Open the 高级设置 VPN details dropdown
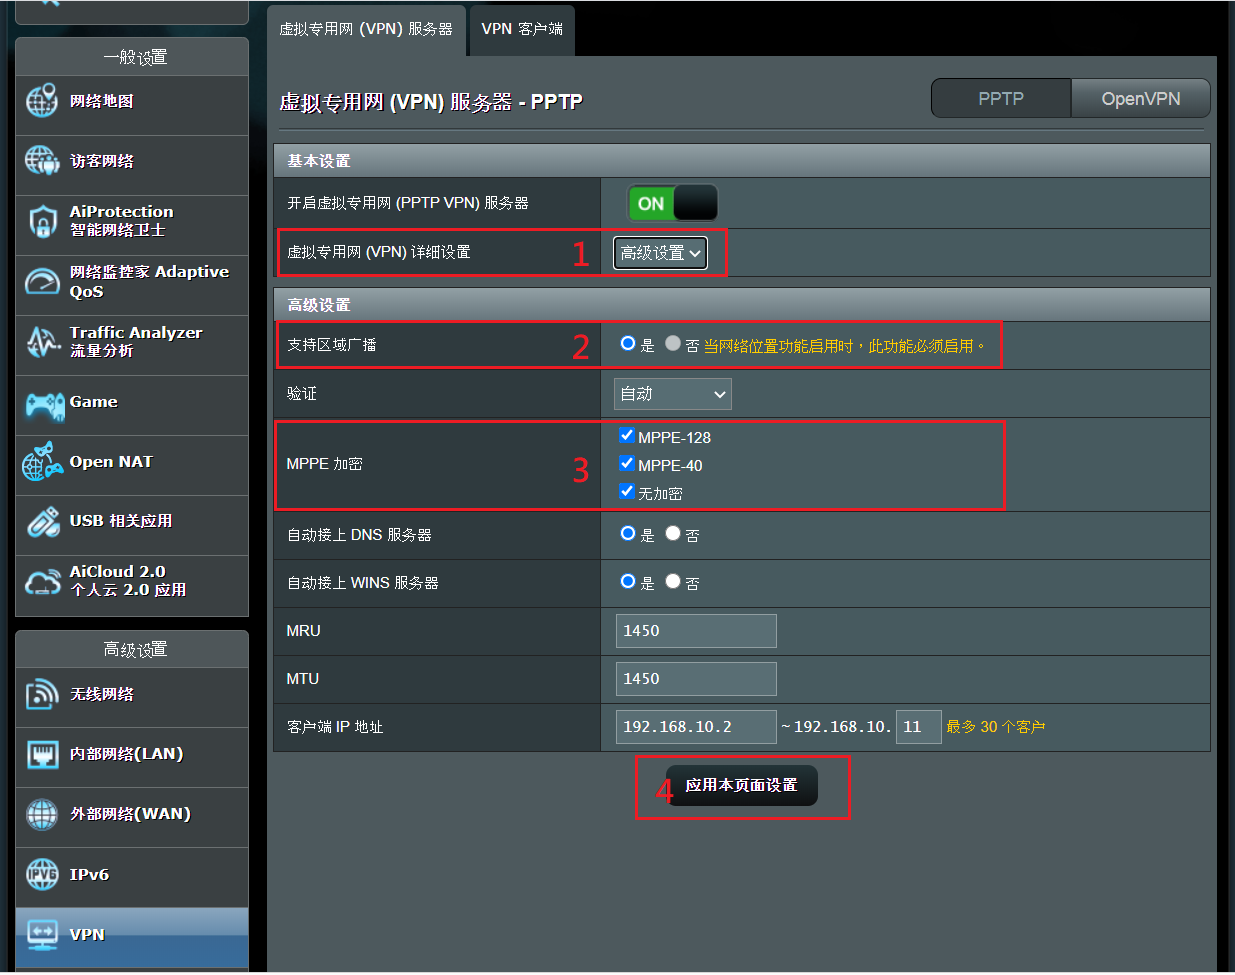 click(x=660, y=253)
